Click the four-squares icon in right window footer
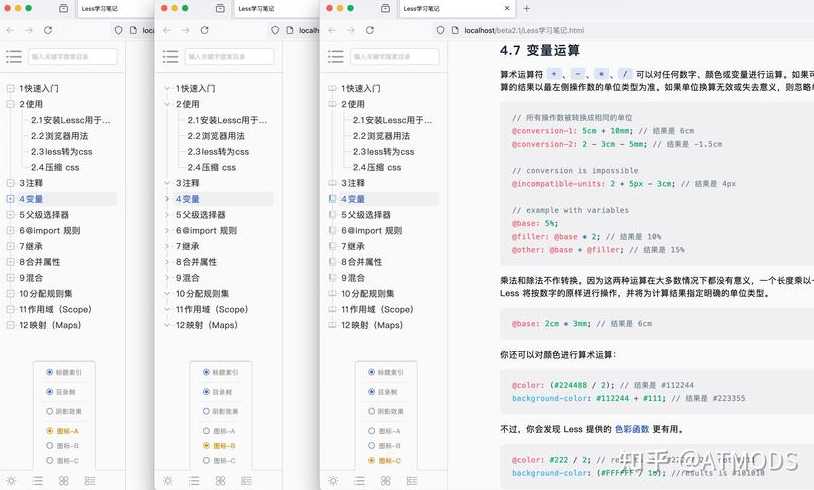The image size is (814, 490). (x=385, y=481)
